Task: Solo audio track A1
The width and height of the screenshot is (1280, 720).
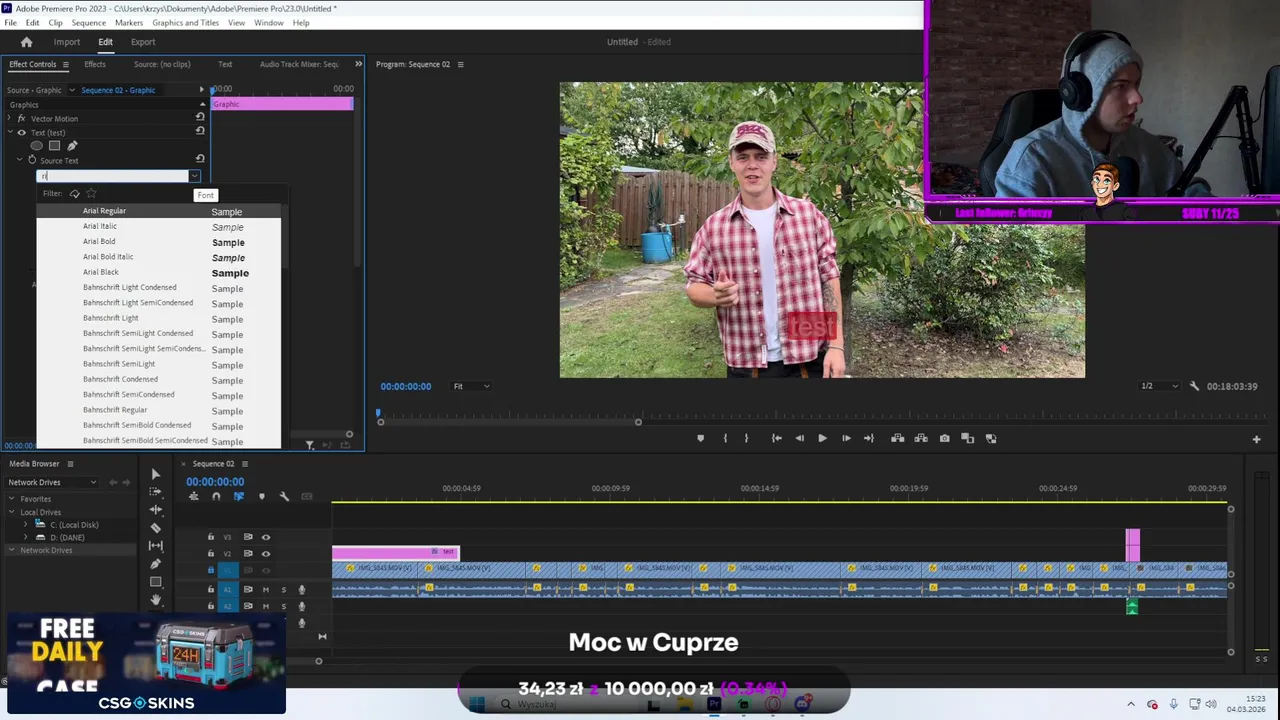Action: pos(283,589)
